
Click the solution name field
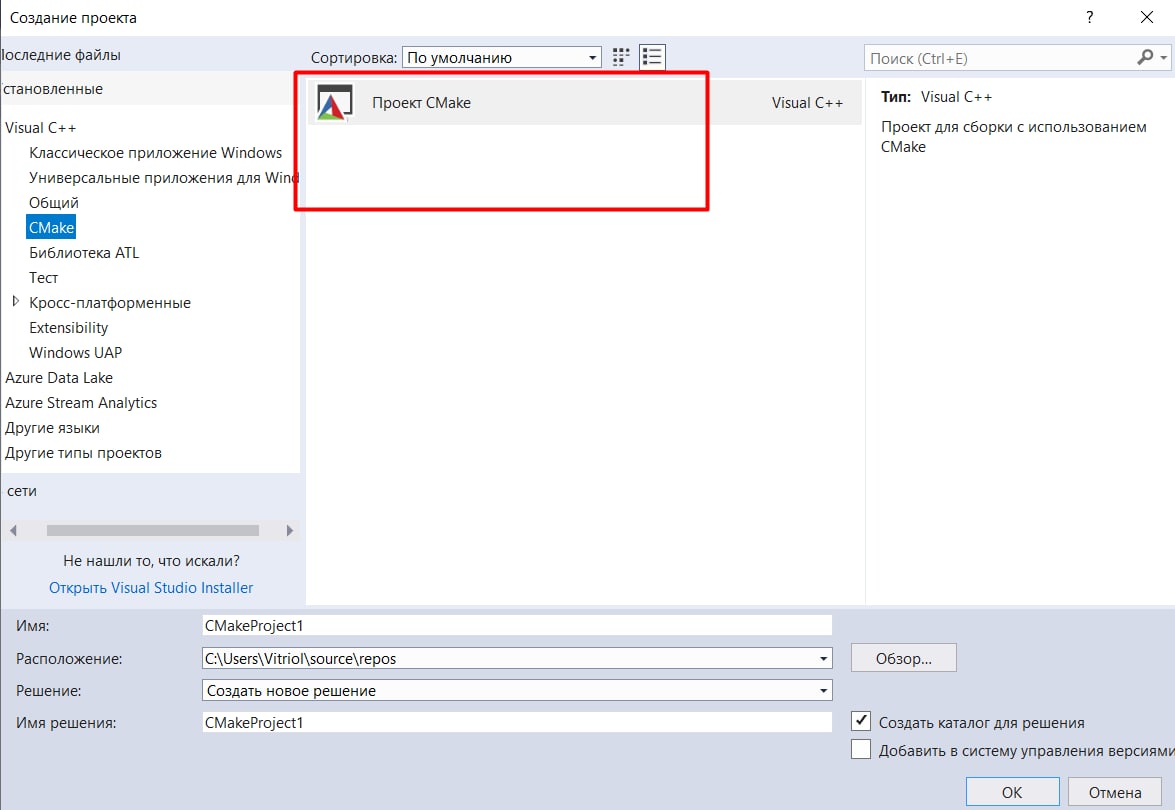[x=517, y=722]
